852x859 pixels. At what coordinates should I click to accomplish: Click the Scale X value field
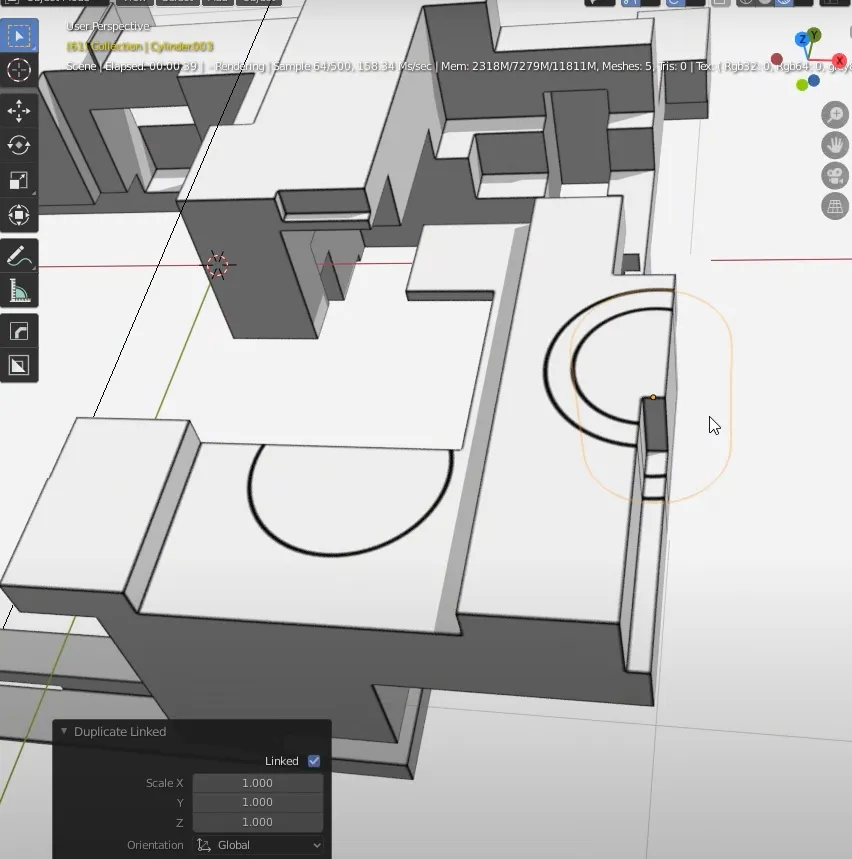pyautogui.click(x=258, y=783)
